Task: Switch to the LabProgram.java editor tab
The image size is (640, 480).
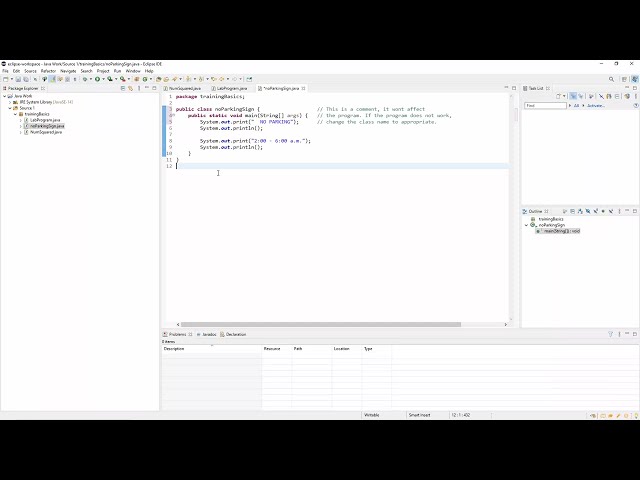Action: 230,88
